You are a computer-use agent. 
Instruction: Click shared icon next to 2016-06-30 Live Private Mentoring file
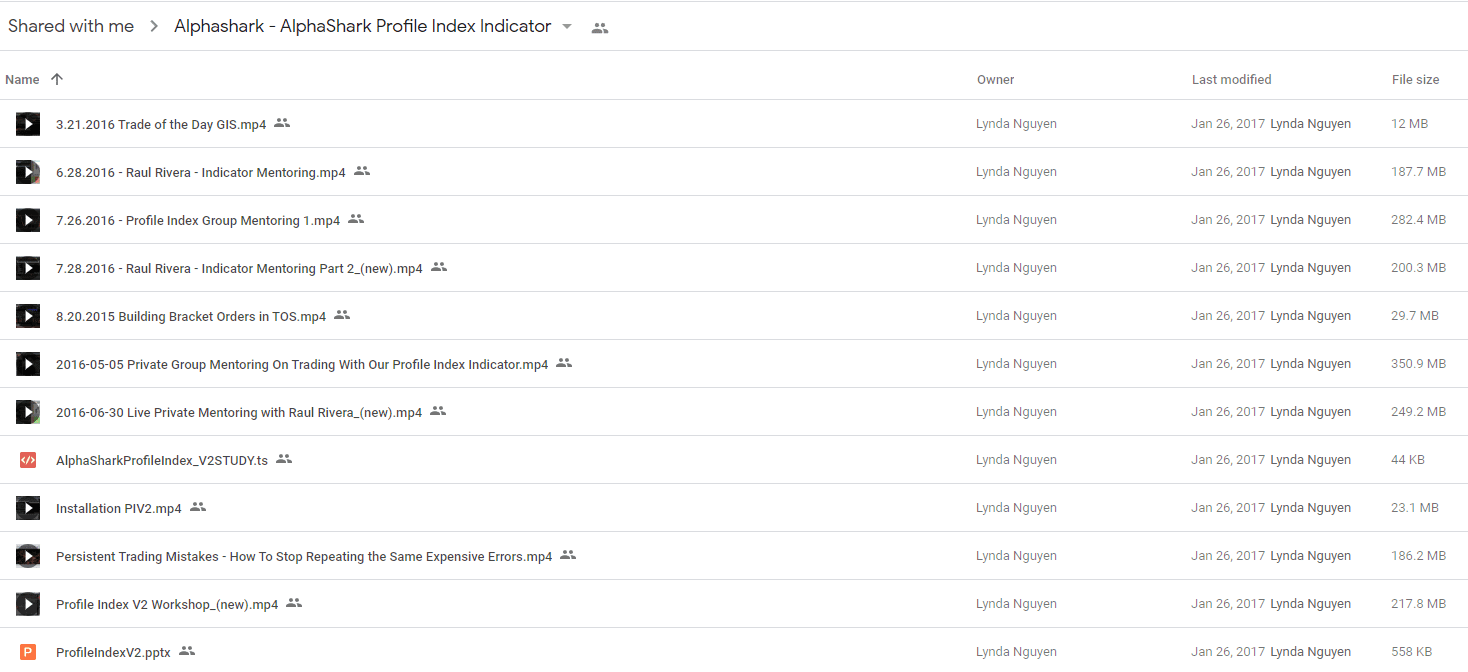438,411
